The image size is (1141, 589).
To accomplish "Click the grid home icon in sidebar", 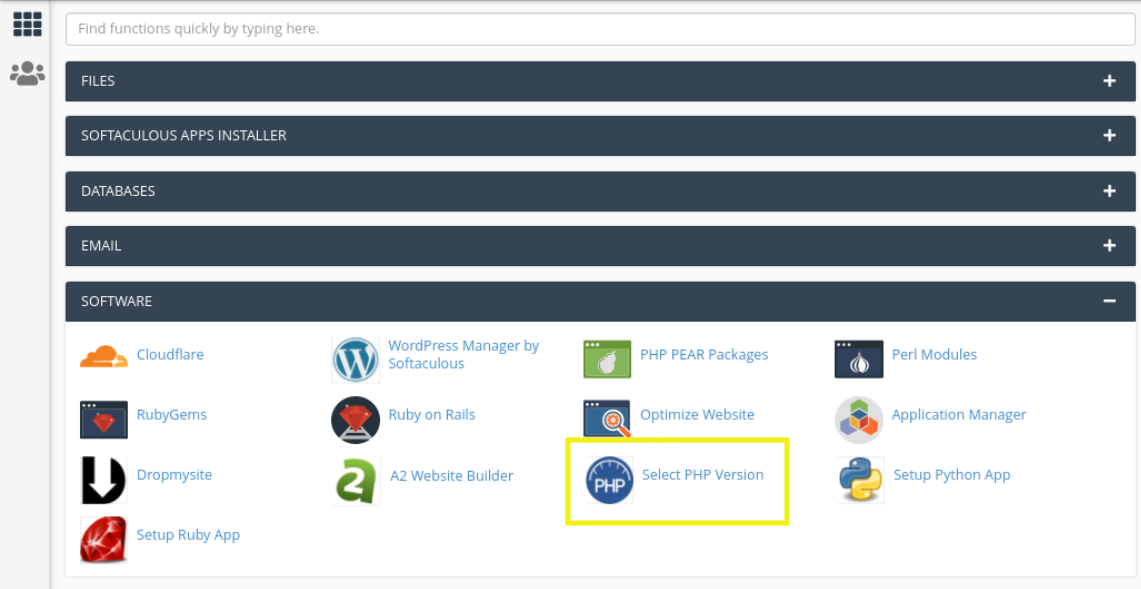I will [x=27, y=24].
